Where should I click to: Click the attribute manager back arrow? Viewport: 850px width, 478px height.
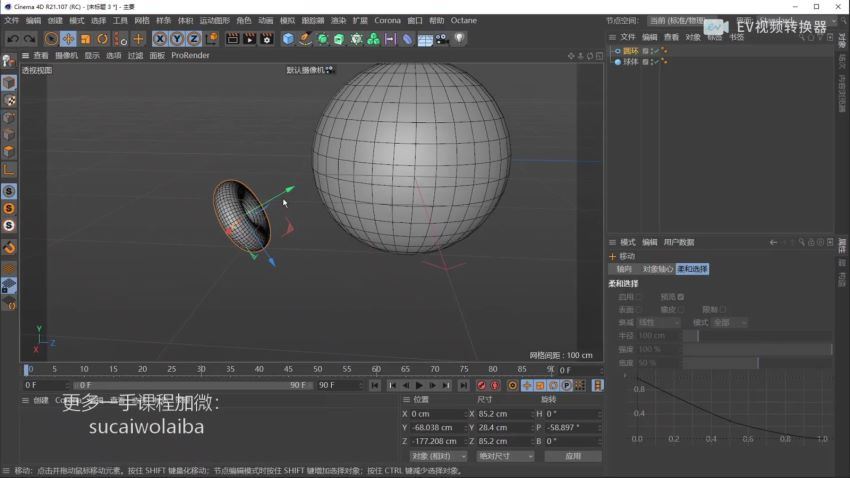(x=774, y=242)
